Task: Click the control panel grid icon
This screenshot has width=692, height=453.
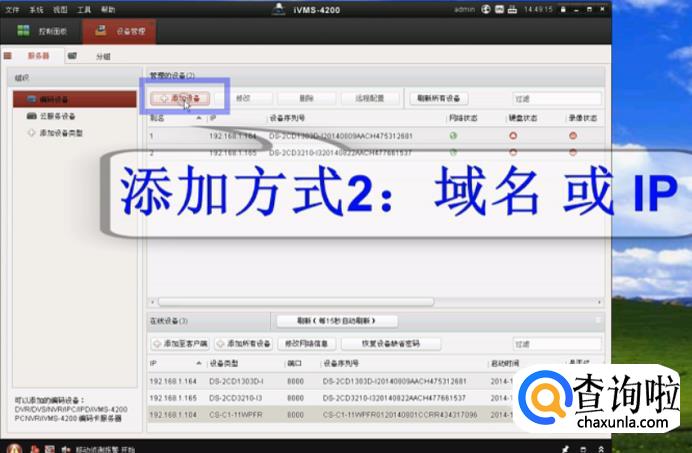Action: 23,30
